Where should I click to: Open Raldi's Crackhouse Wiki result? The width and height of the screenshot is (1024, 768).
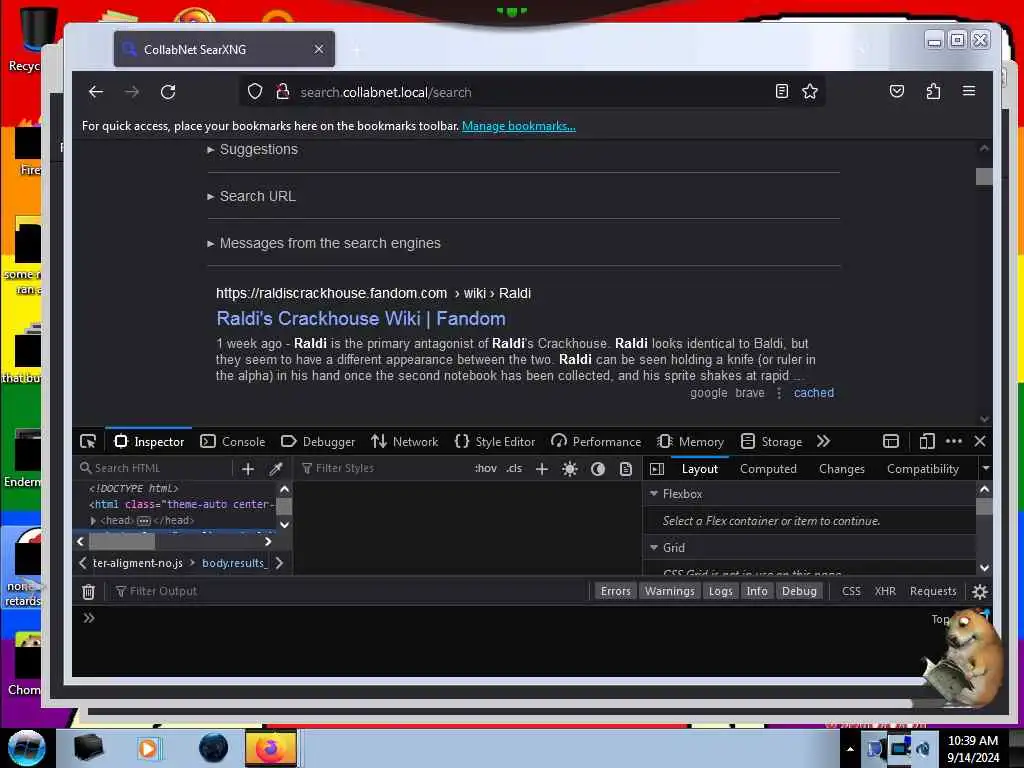click(360, 319)
